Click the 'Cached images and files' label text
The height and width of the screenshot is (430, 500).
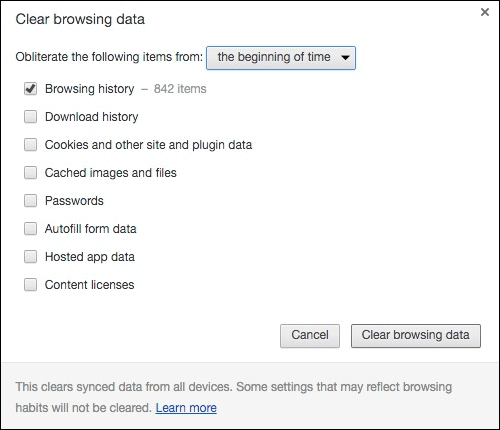tap(111, 173)
